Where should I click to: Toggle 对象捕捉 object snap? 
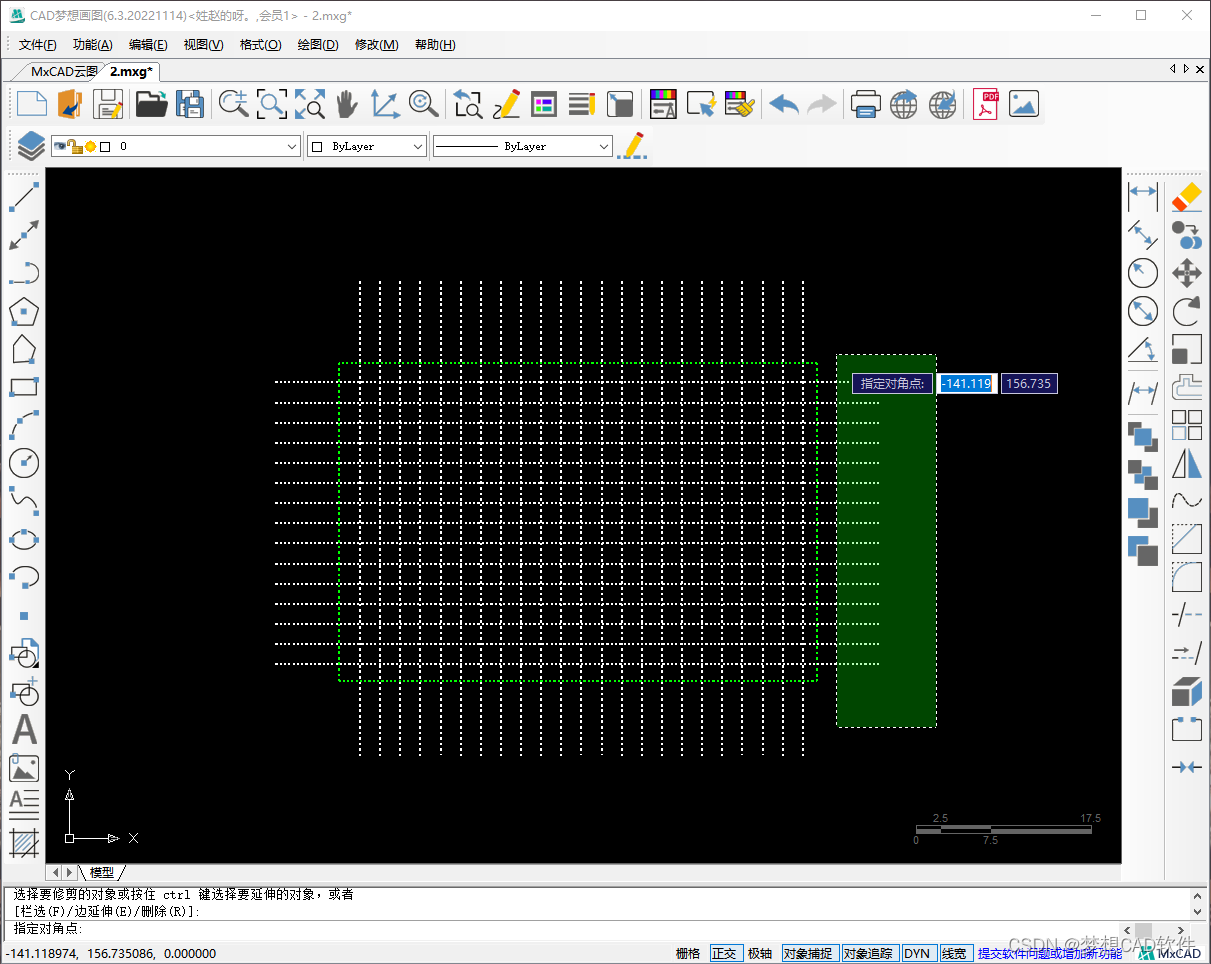(x=808, y=954)
